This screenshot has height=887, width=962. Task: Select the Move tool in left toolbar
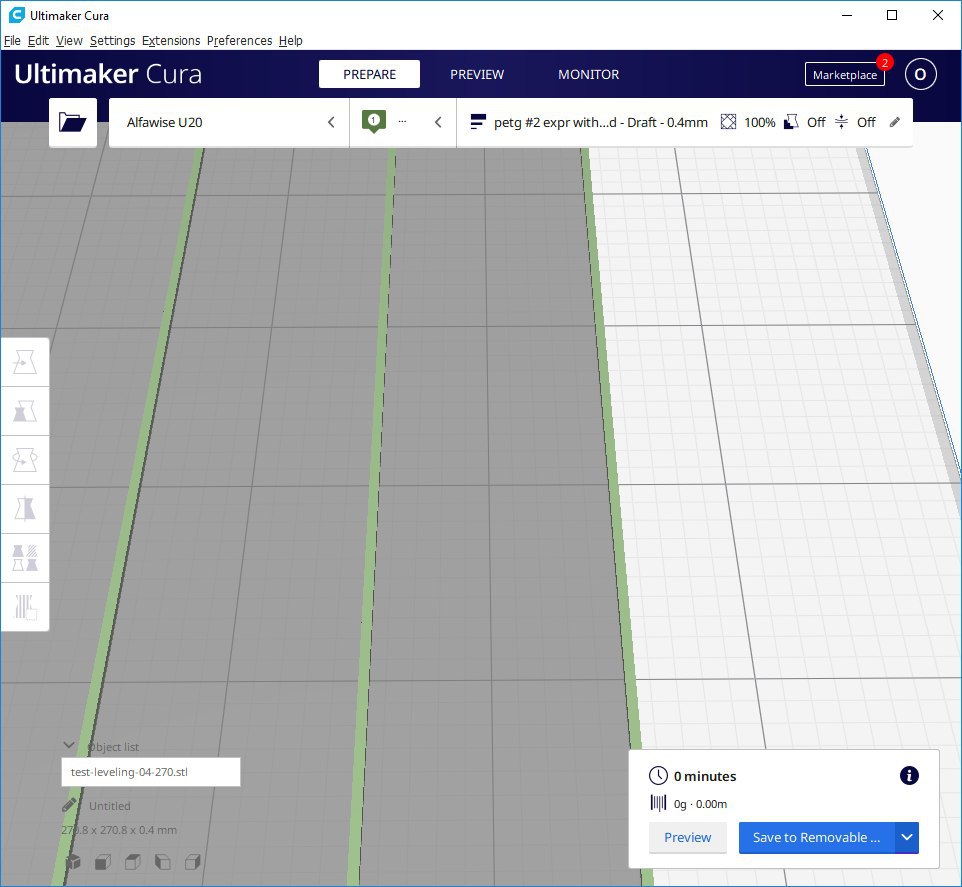click(25, 362)
